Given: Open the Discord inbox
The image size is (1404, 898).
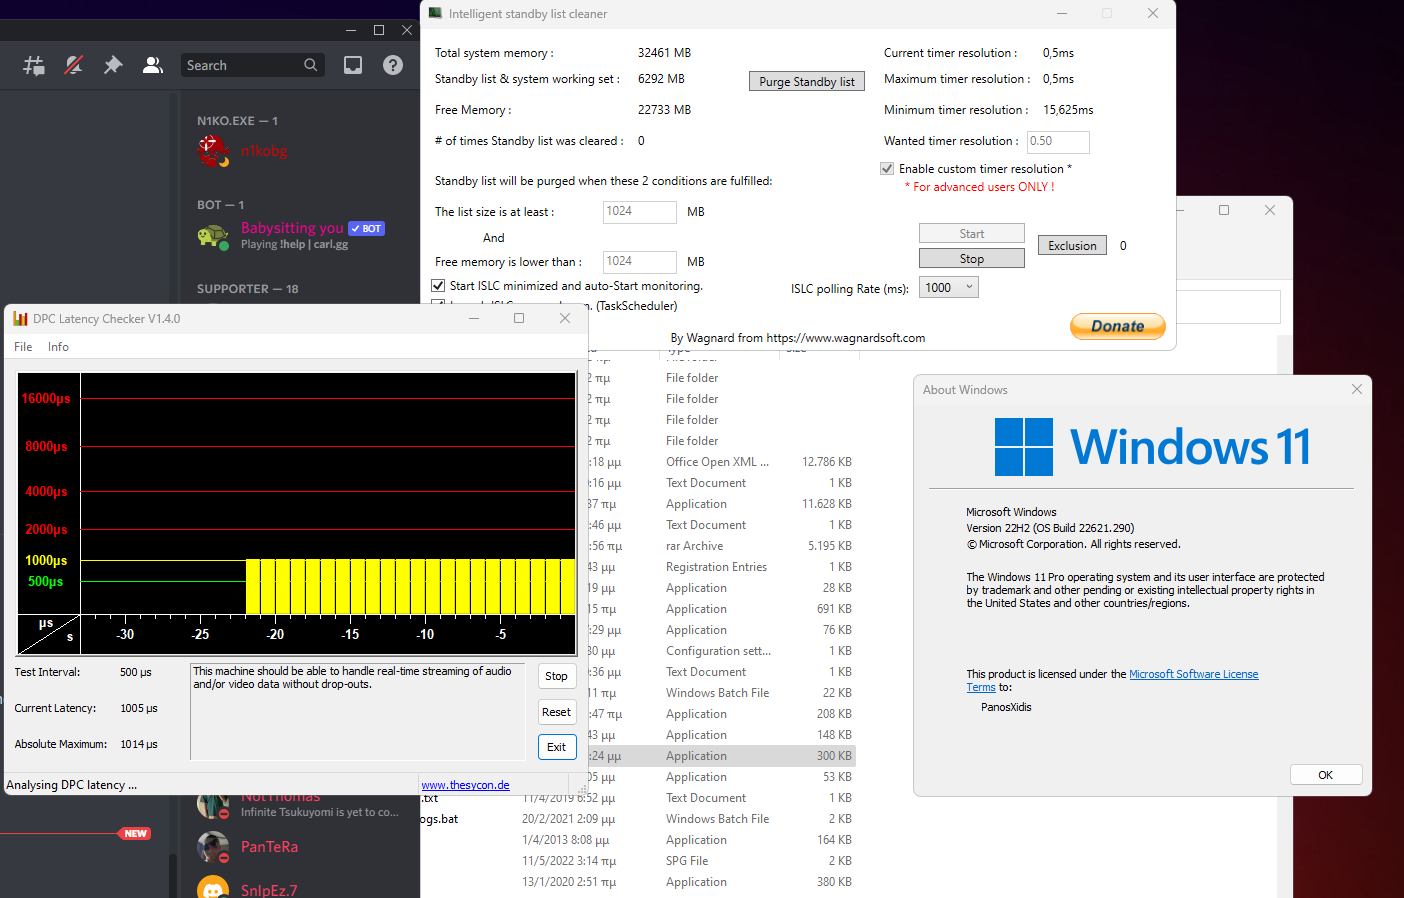Looking at the screenshot, I should [353, 65].
